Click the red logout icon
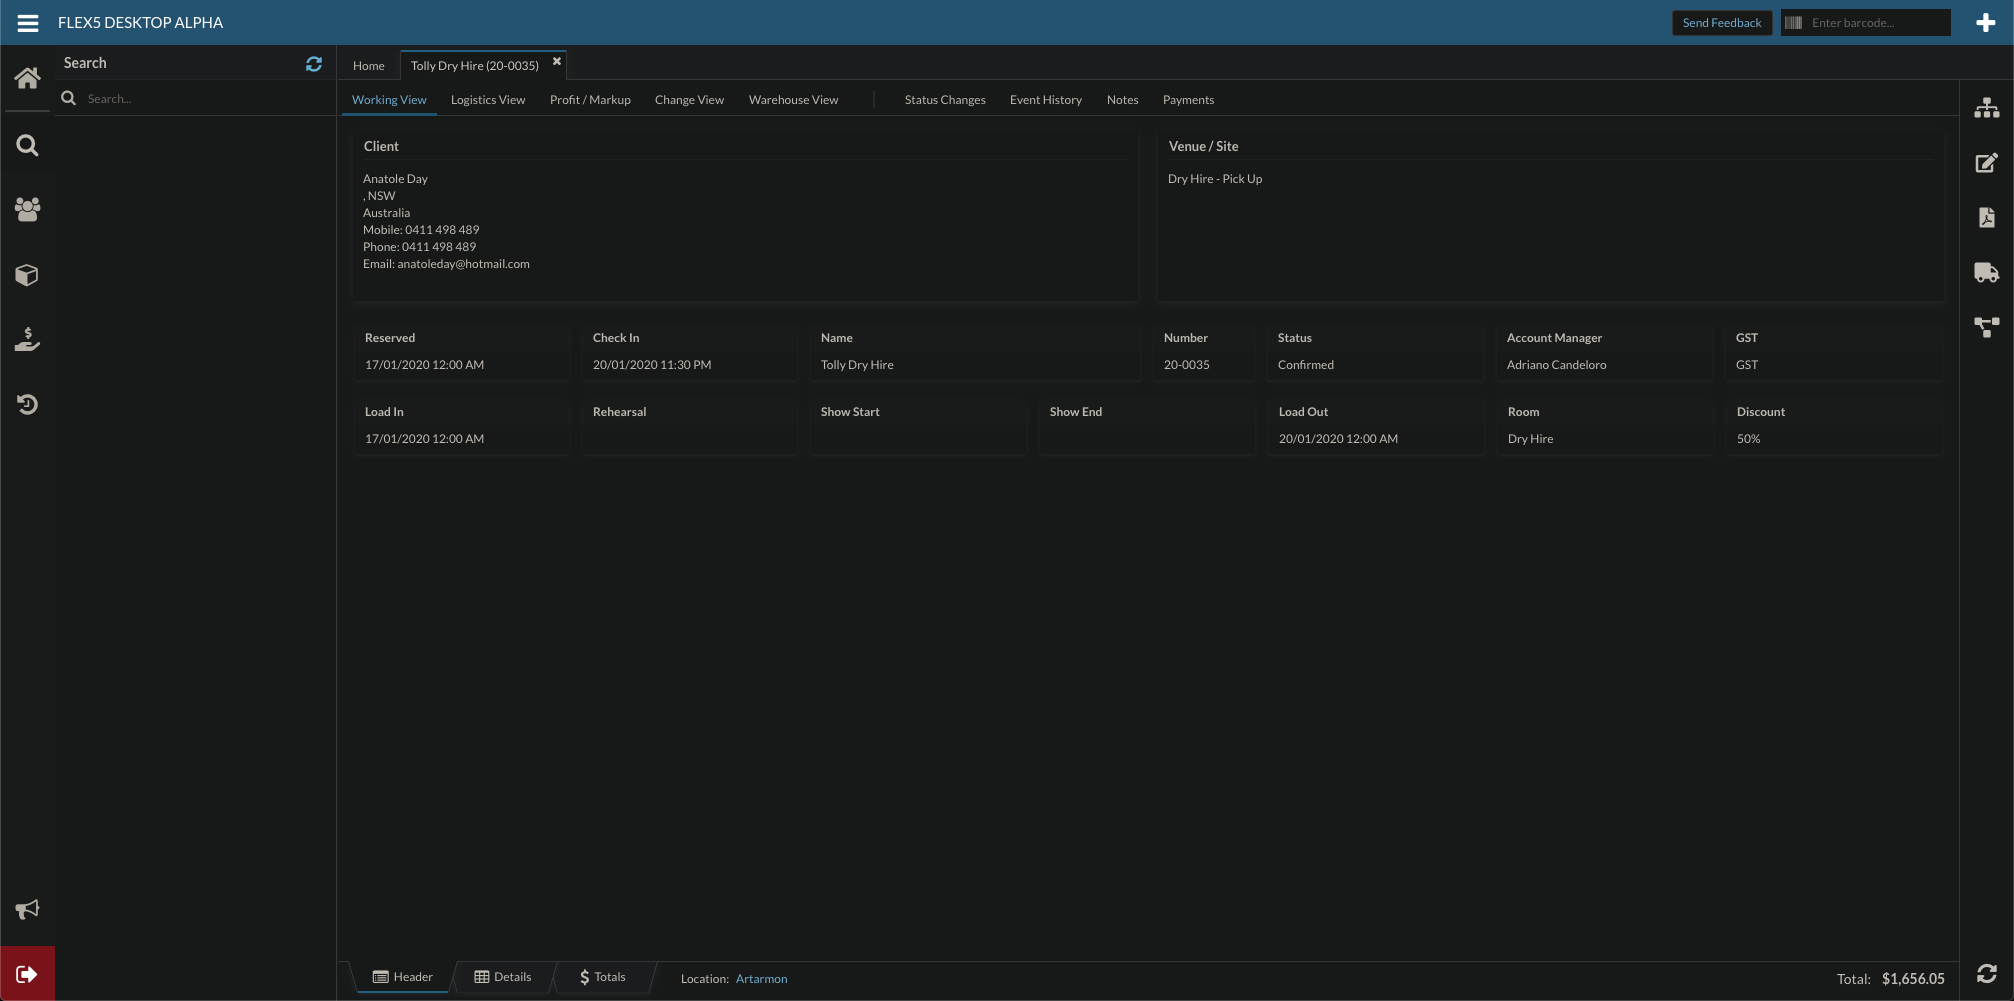 28,974
